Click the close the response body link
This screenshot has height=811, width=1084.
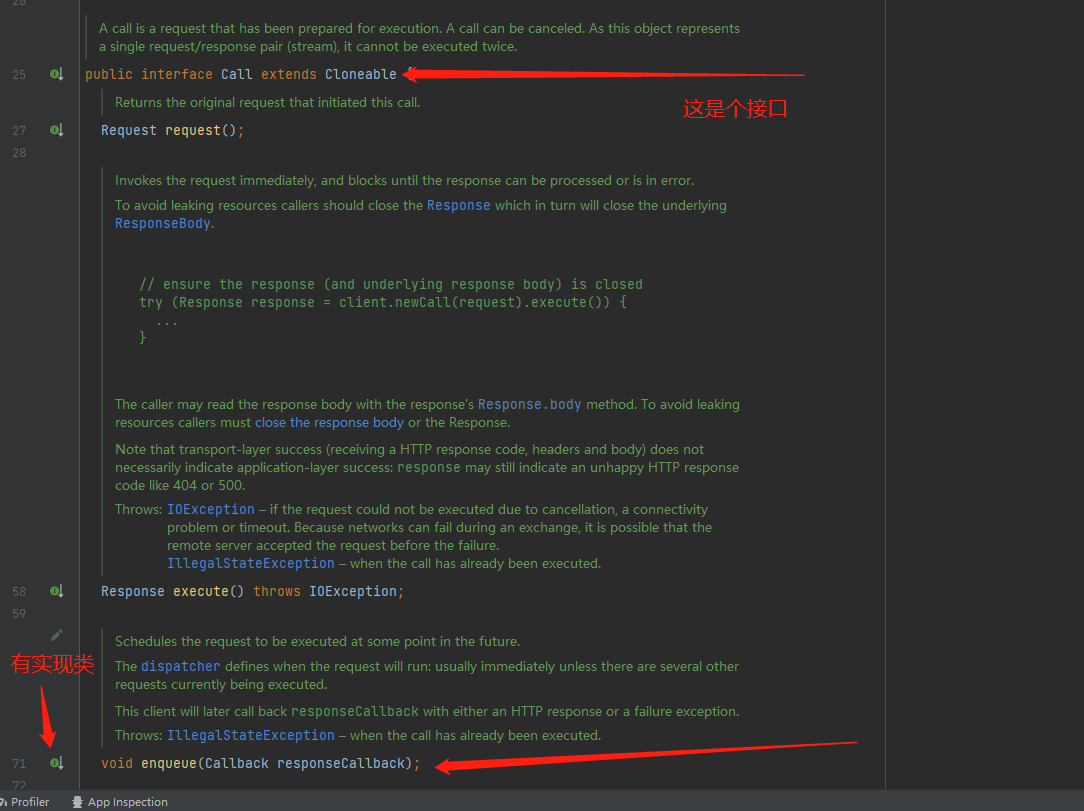328,422
